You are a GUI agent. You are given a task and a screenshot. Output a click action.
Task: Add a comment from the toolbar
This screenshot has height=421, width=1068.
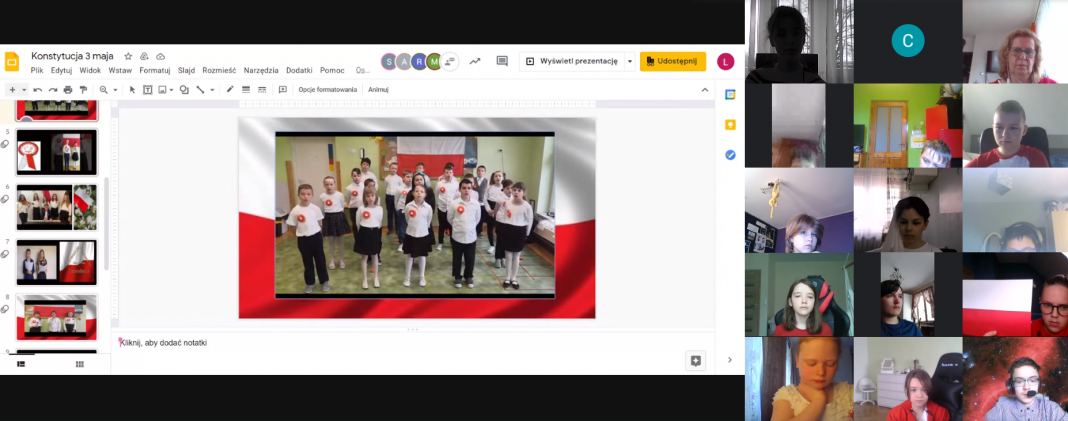pyautogui.click(x=283, y=90)
